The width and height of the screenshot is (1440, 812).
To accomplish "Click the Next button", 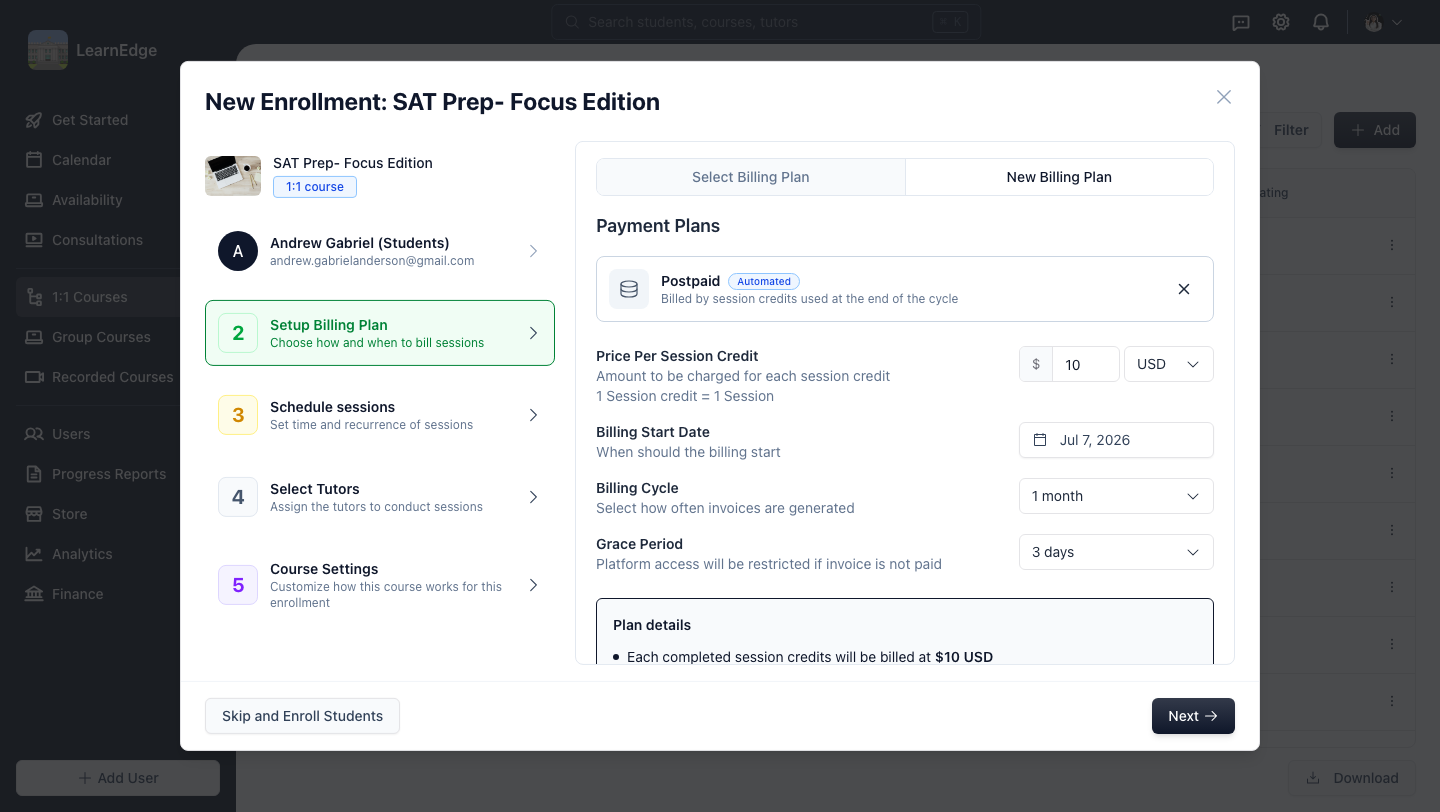I will [1193, 716].
